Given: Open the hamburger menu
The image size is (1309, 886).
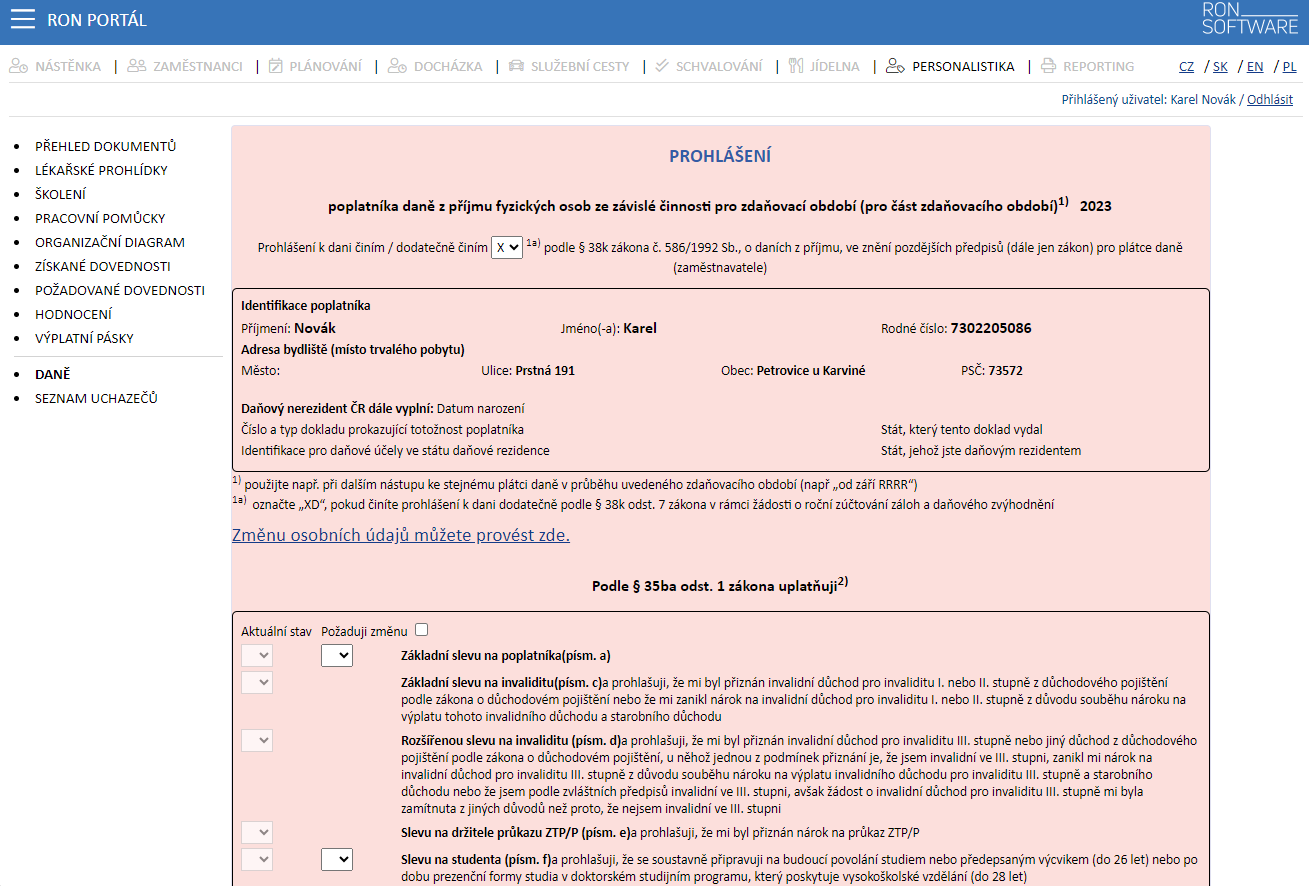Looking at the screenshot, I should [22, 20].
